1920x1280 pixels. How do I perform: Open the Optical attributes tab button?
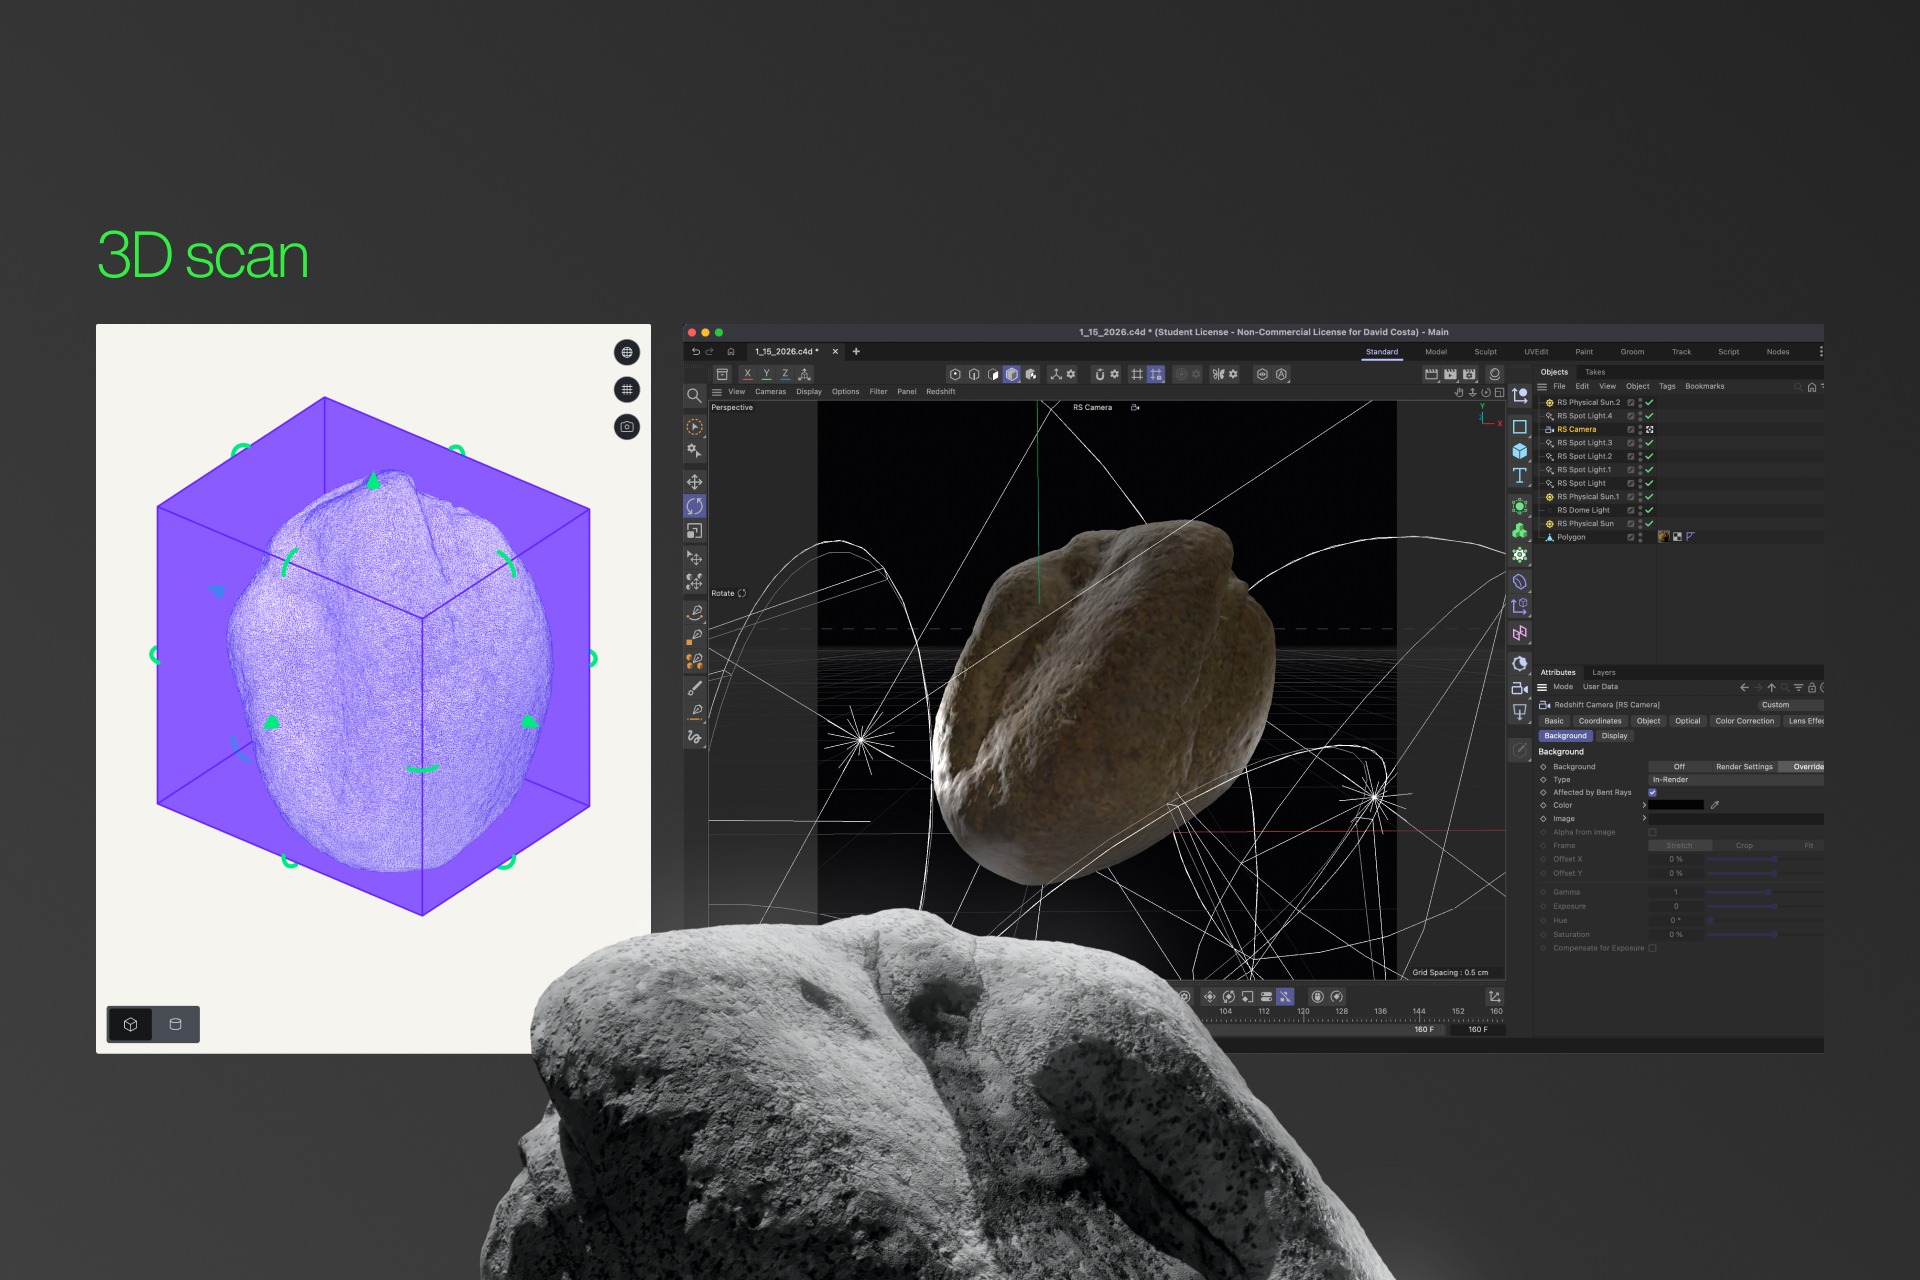(1687, 721)
